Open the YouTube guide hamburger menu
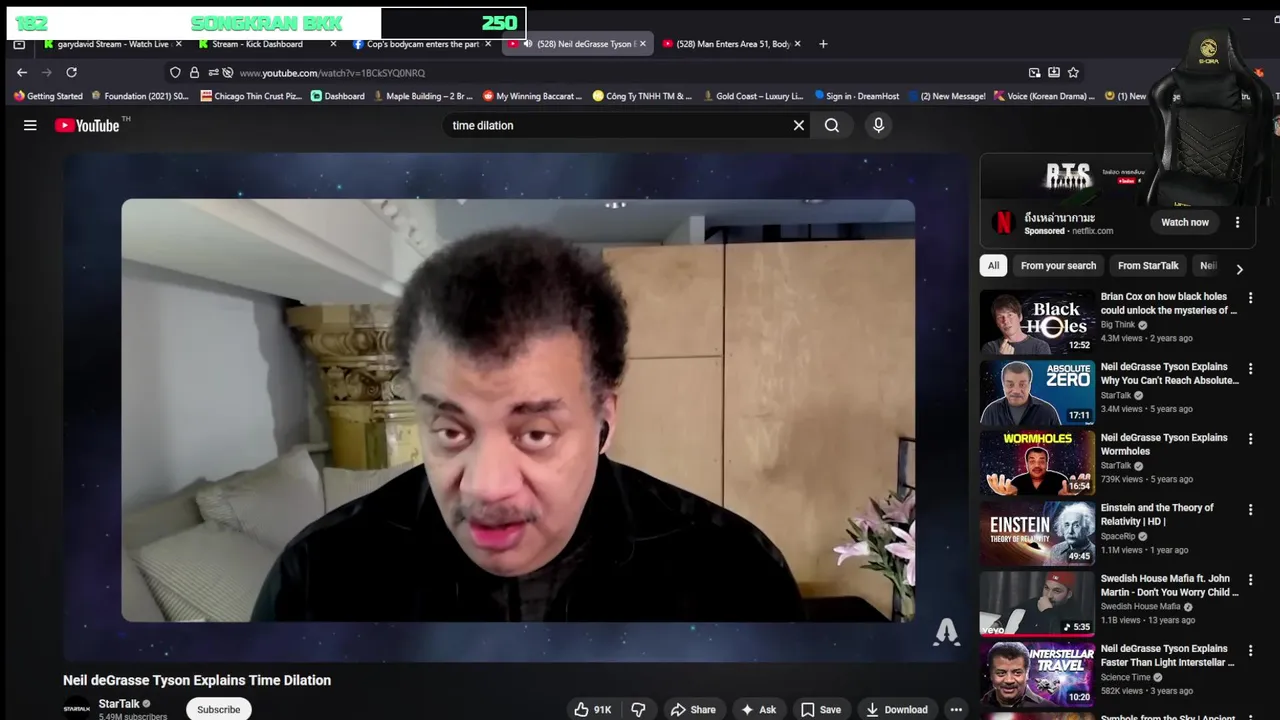 pyautogui.click(x=30, y=125)
